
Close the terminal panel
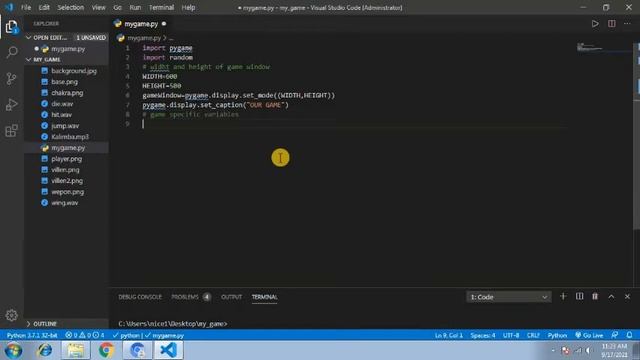coord(627,296)
